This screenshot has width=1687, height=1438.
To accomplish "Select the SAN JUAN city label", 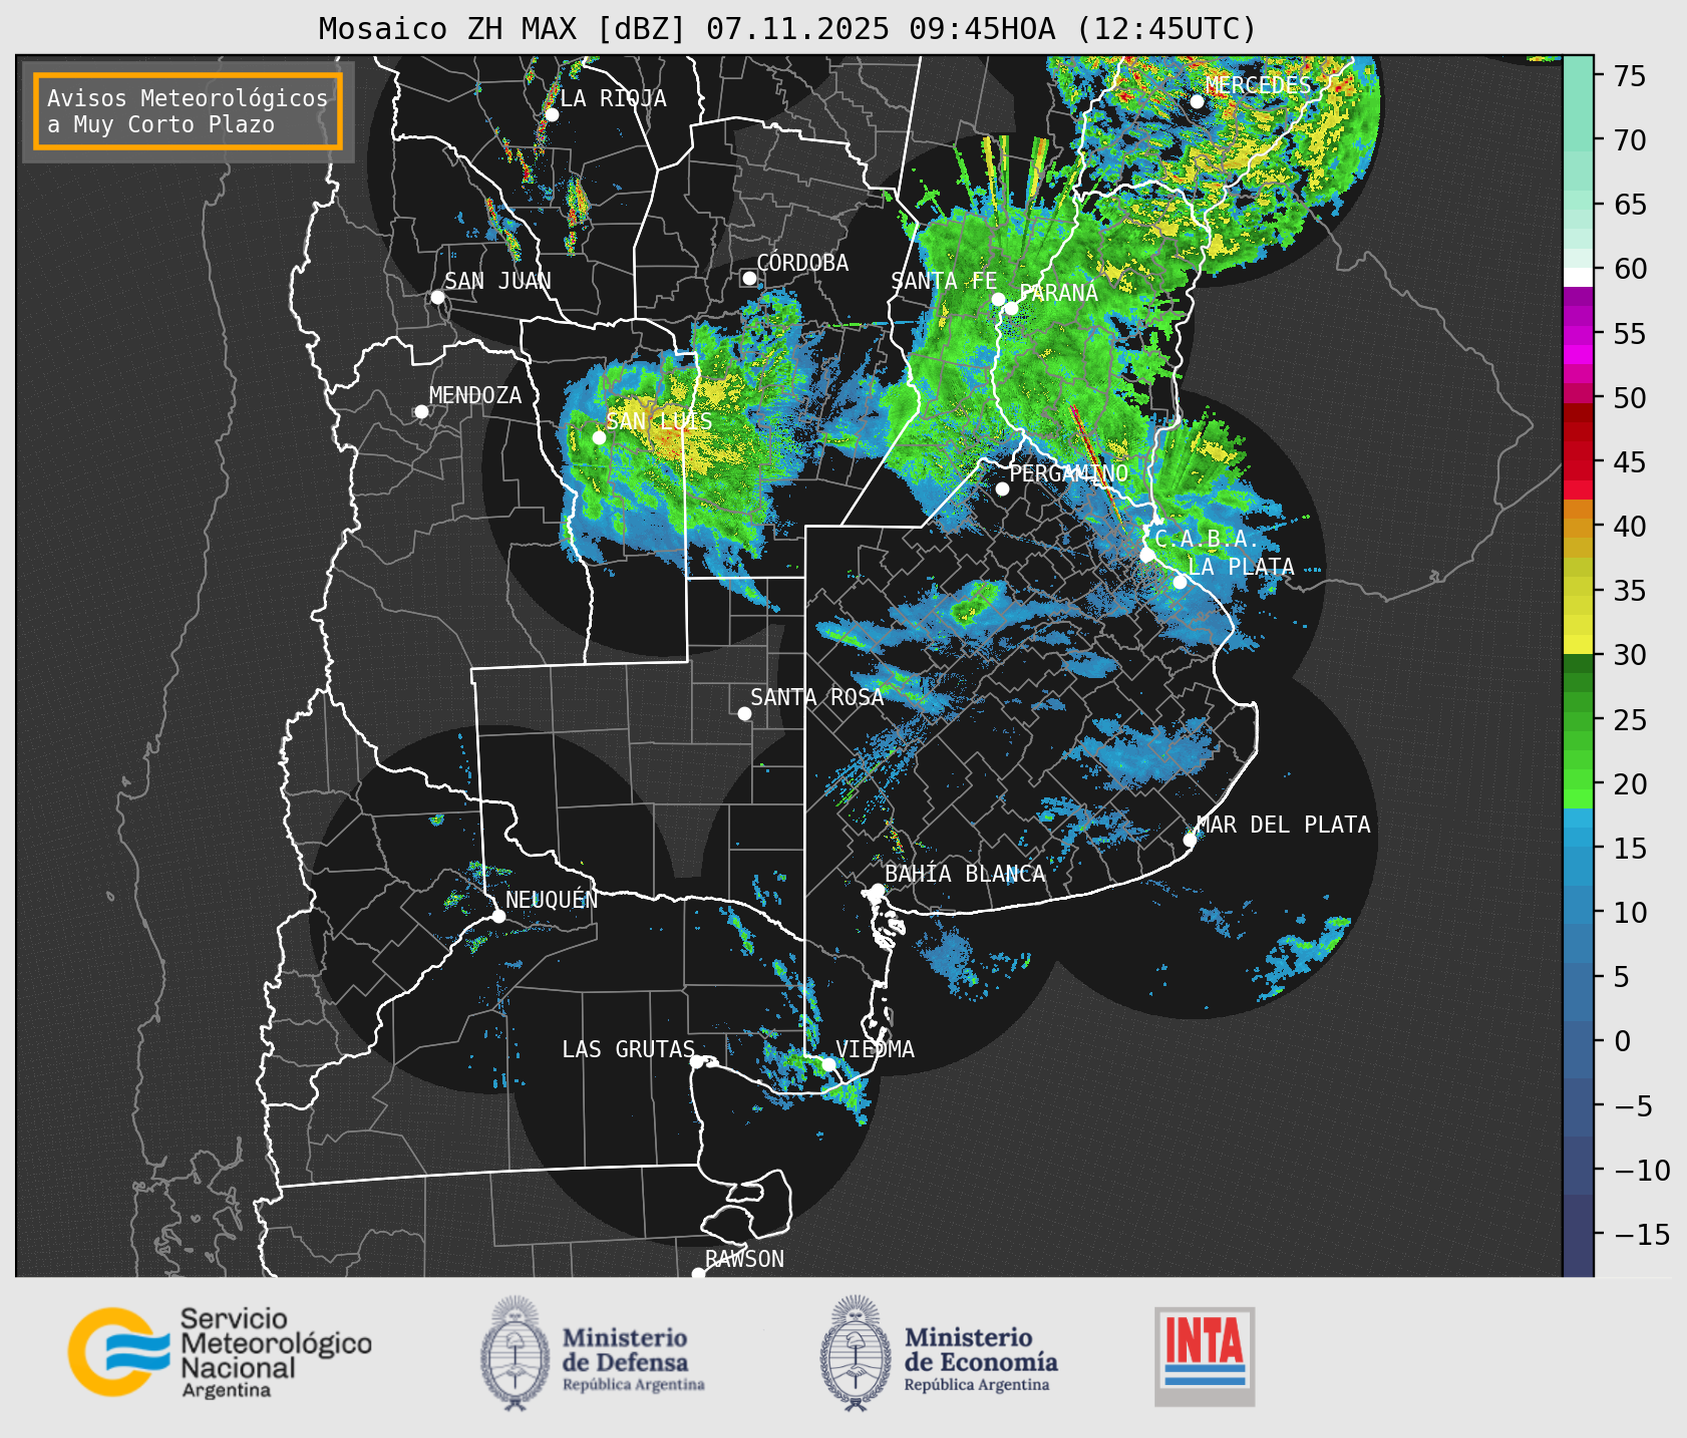I will [498, 281].
